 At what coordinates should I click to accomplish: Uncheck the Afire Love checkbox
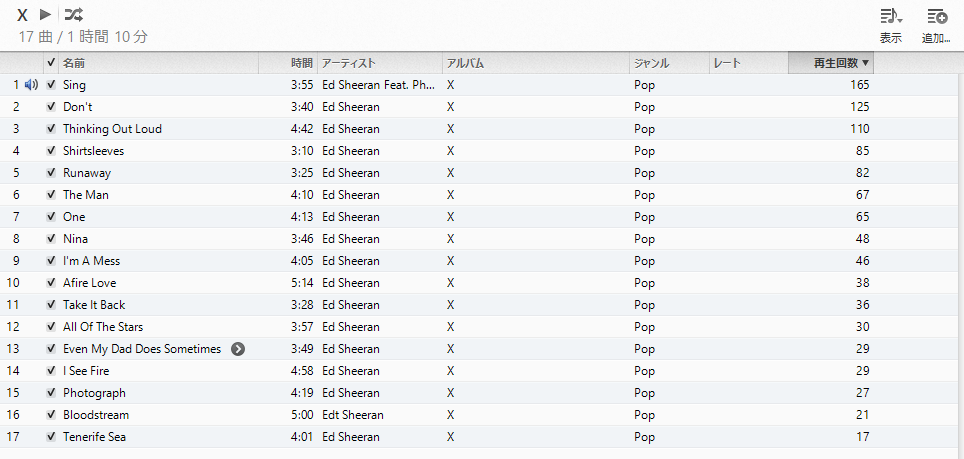click(x=51, y=283)
